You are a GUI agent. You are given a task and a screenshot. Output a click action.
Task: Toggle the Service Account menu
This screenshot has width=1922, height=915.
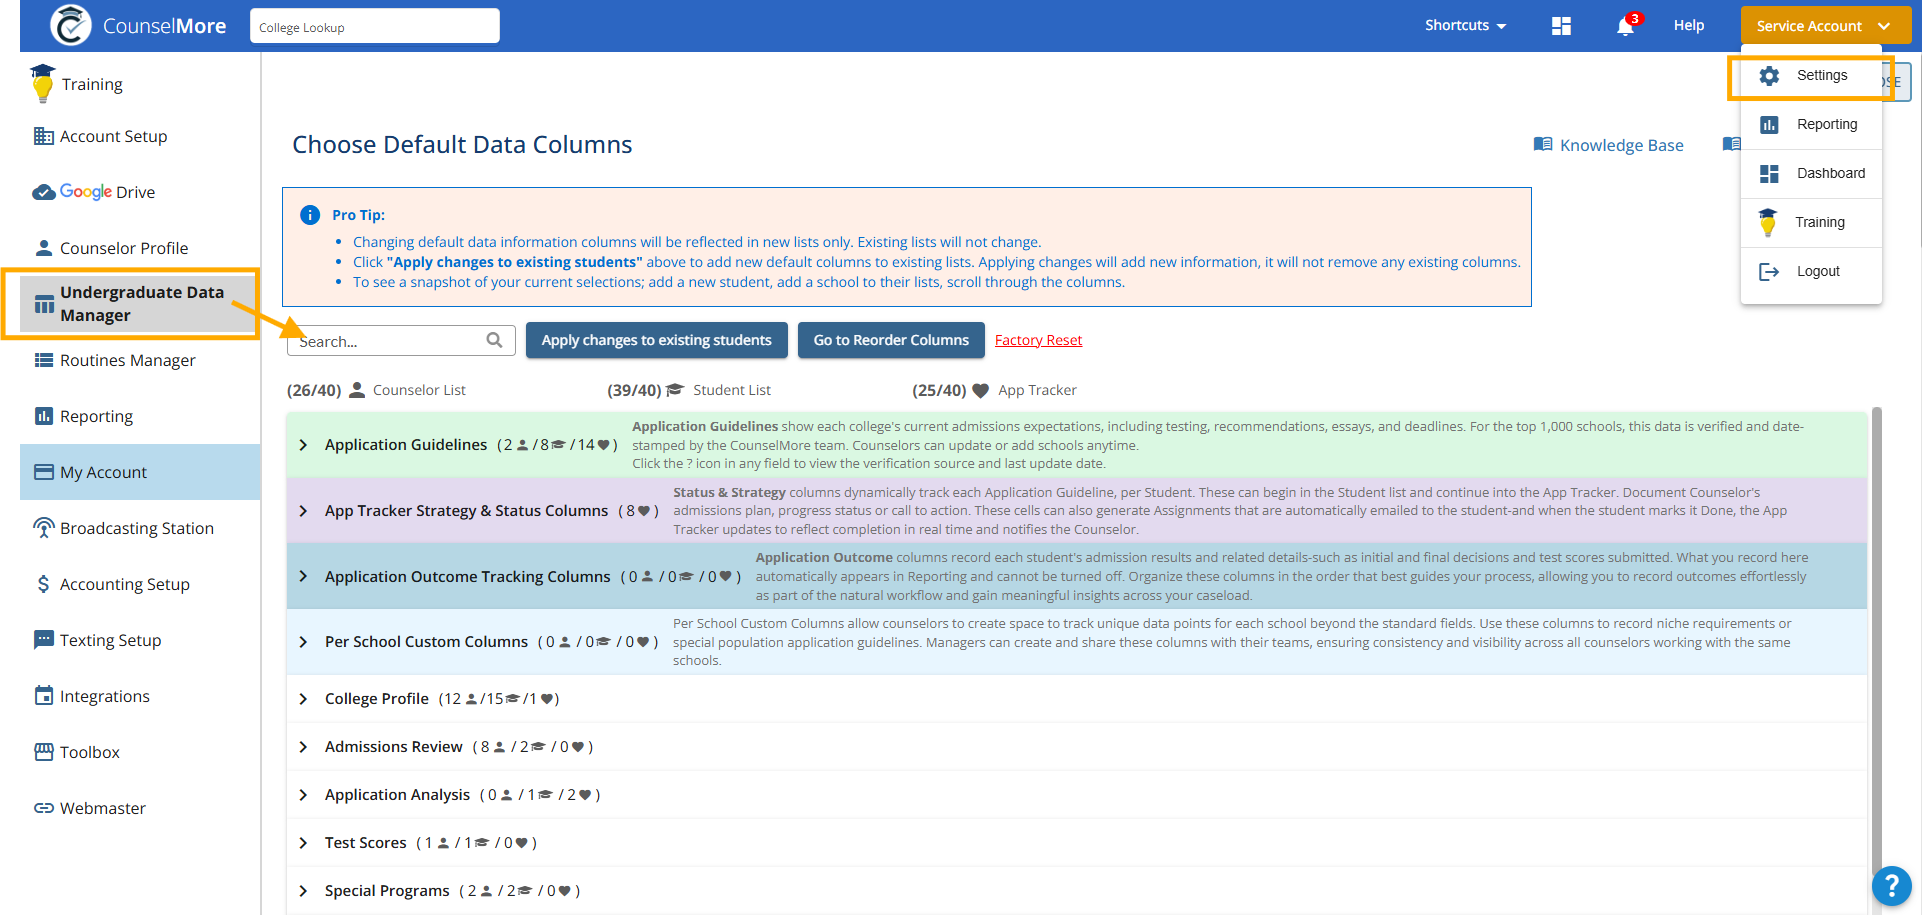click(x=1823, y=26)
